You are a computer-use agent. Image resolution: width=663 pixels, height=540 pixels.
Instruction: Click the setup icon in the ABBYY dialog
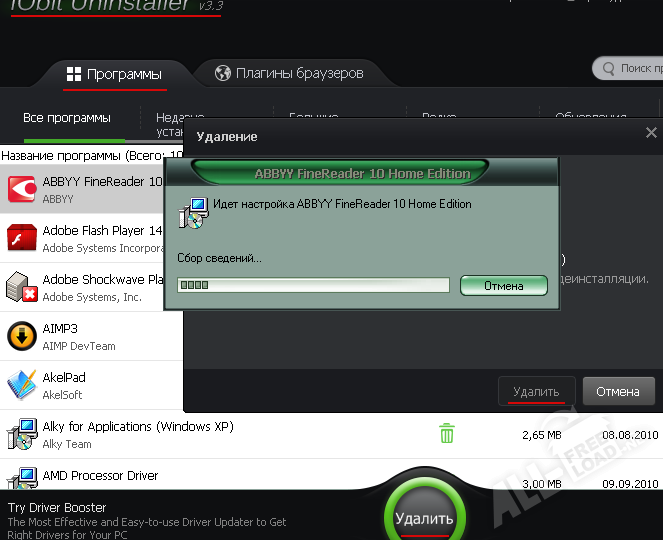(191, 213)
